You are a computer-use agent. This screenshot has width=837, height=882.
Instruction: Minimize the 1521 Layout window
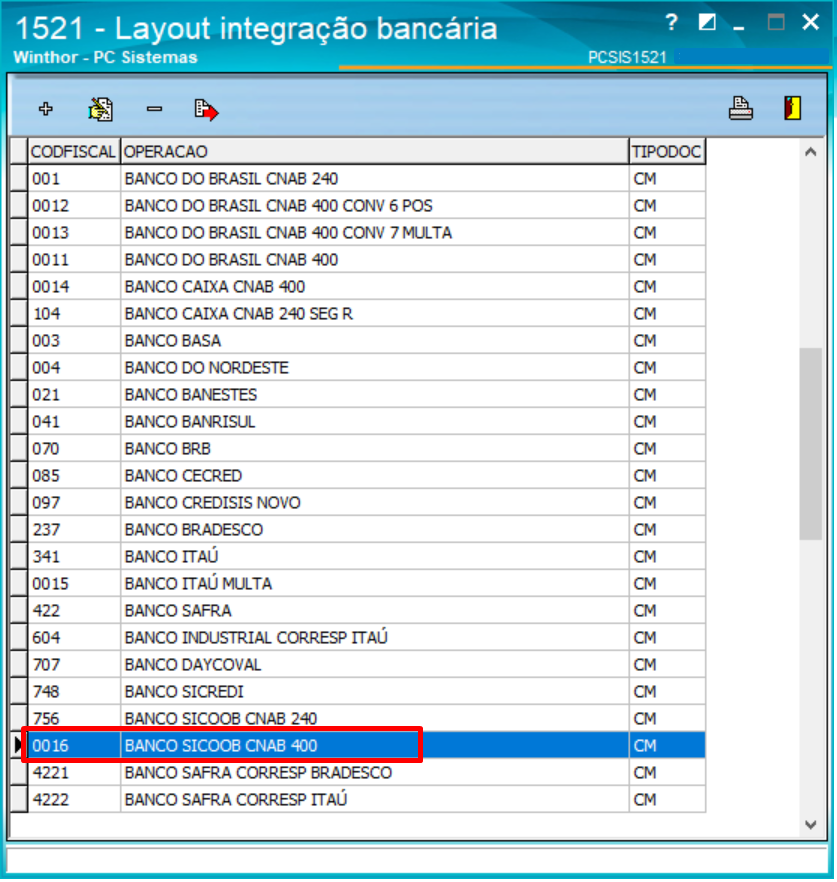click(x=739, y=26)
